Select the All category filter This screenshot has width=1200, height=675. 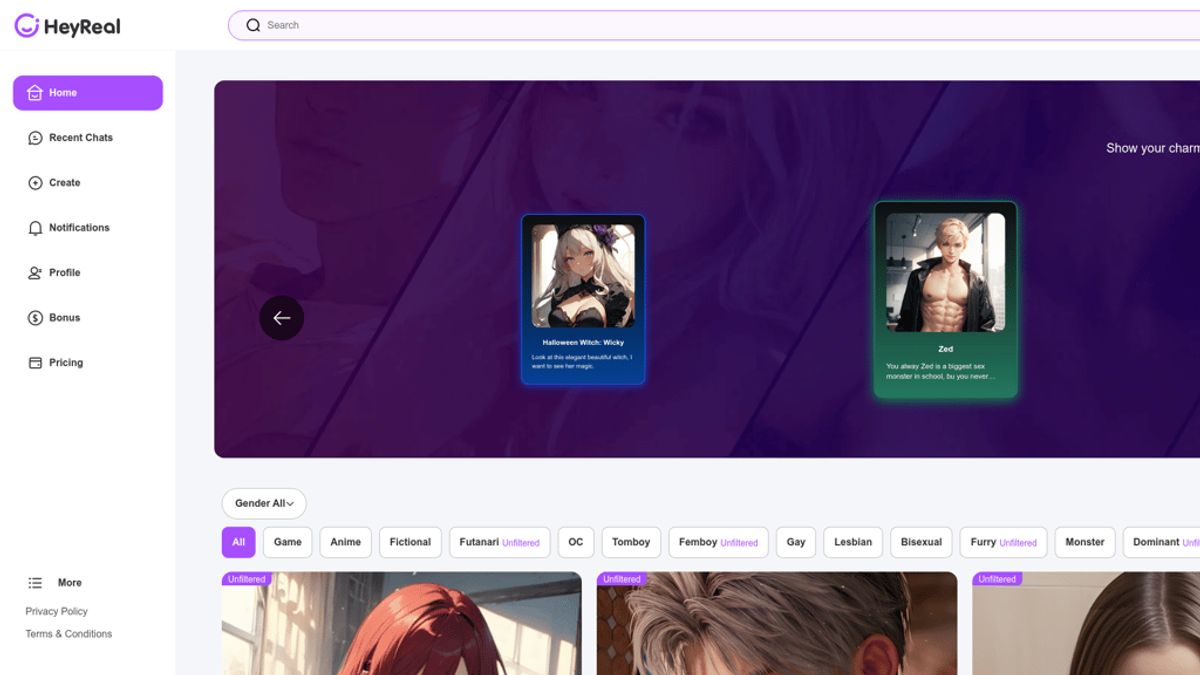pos(238,542)
